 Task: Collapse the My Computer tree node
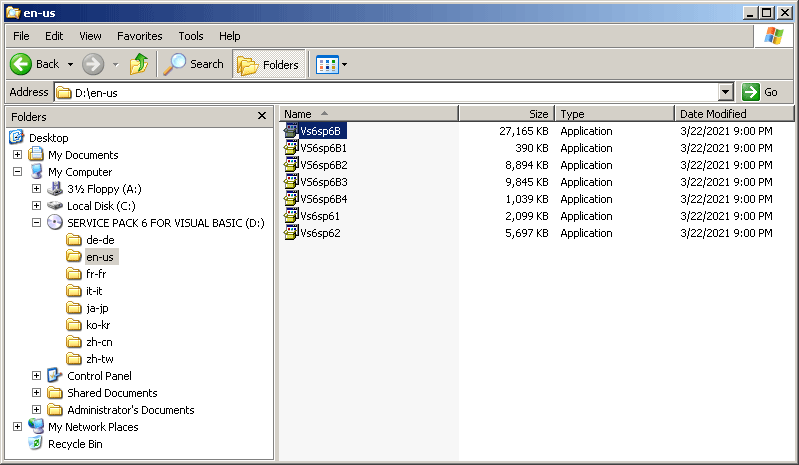(x=17, y=172)
